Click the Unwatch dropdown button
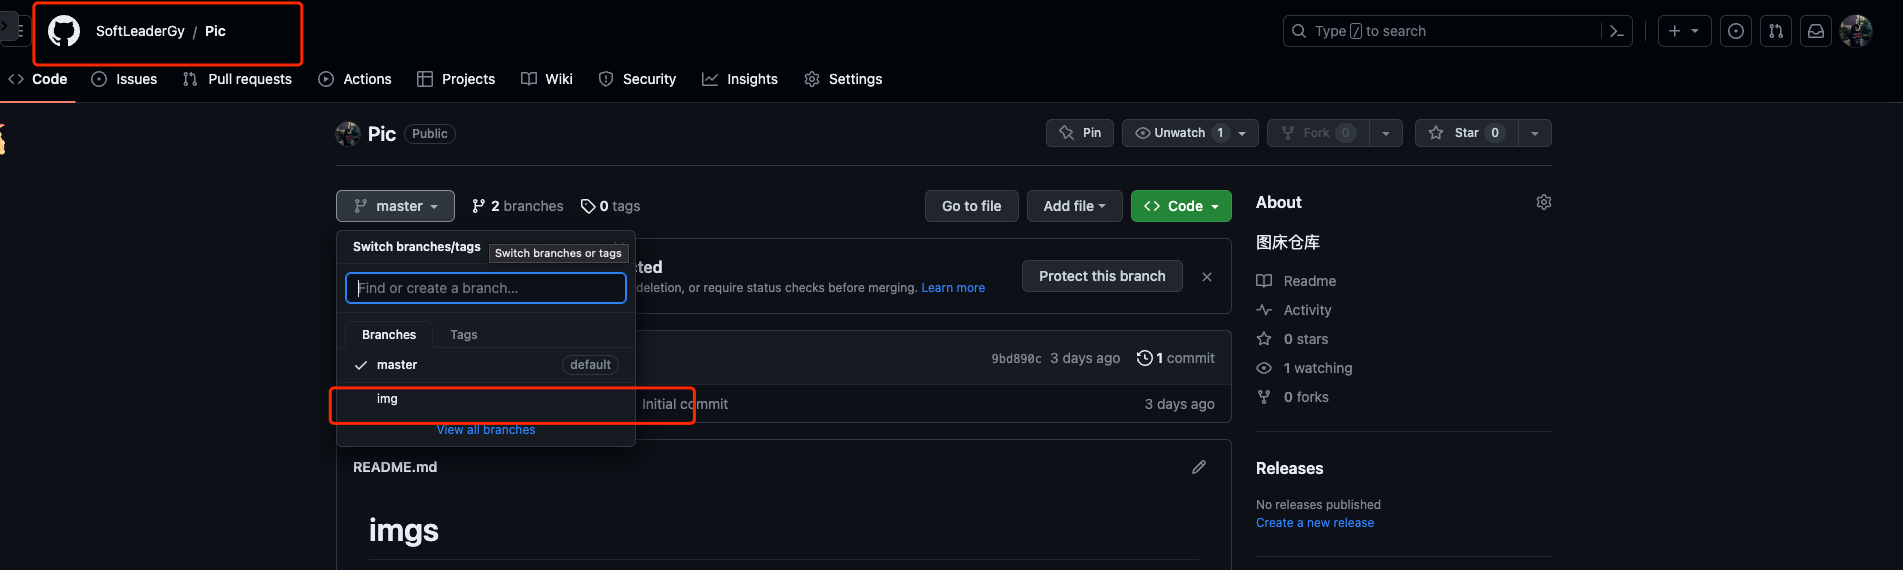Viewport: 1903px width, 570px height. click(x=1190, y=133)
